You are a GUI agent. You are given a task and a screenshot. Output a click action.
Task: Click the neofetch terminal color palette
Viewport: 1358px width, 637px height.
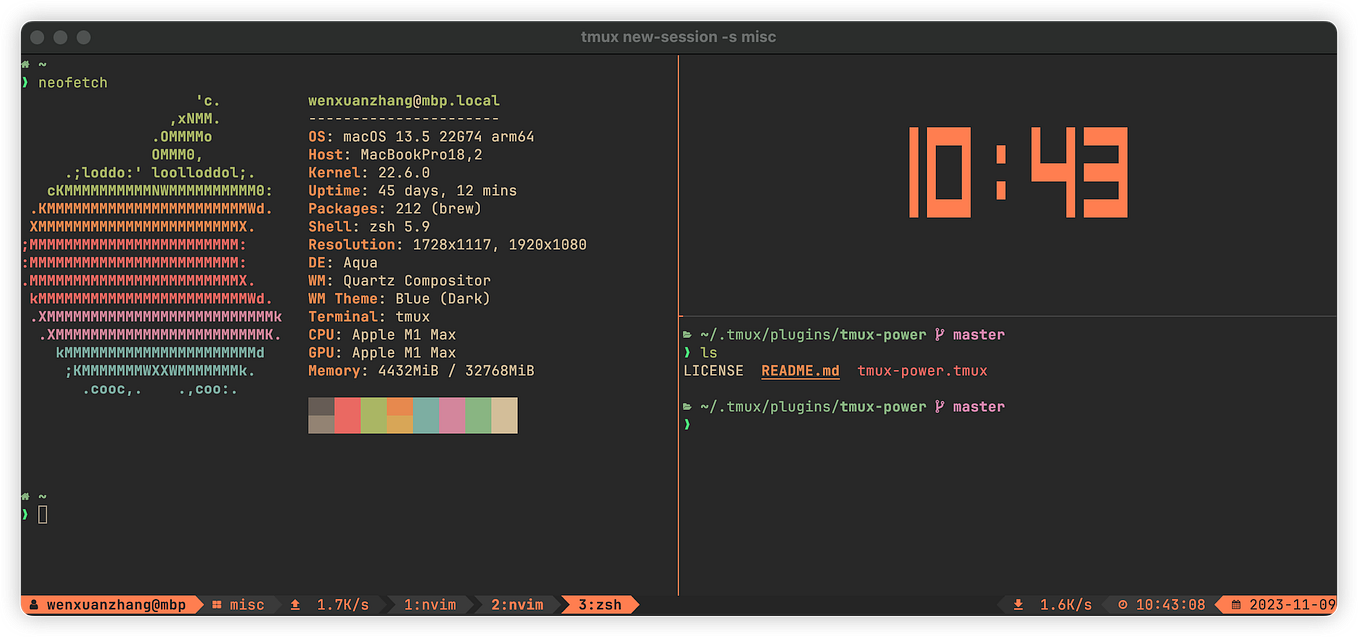point(412,415)
